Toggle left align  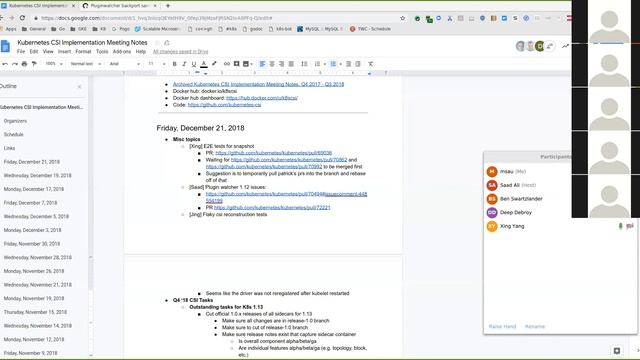(262, 64)
